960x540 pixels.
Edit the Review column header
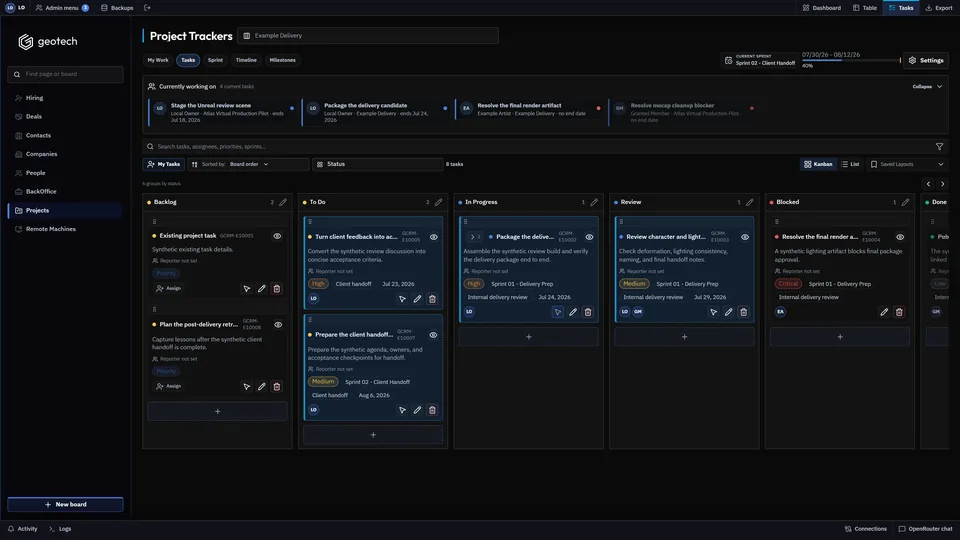click(749, 202)
